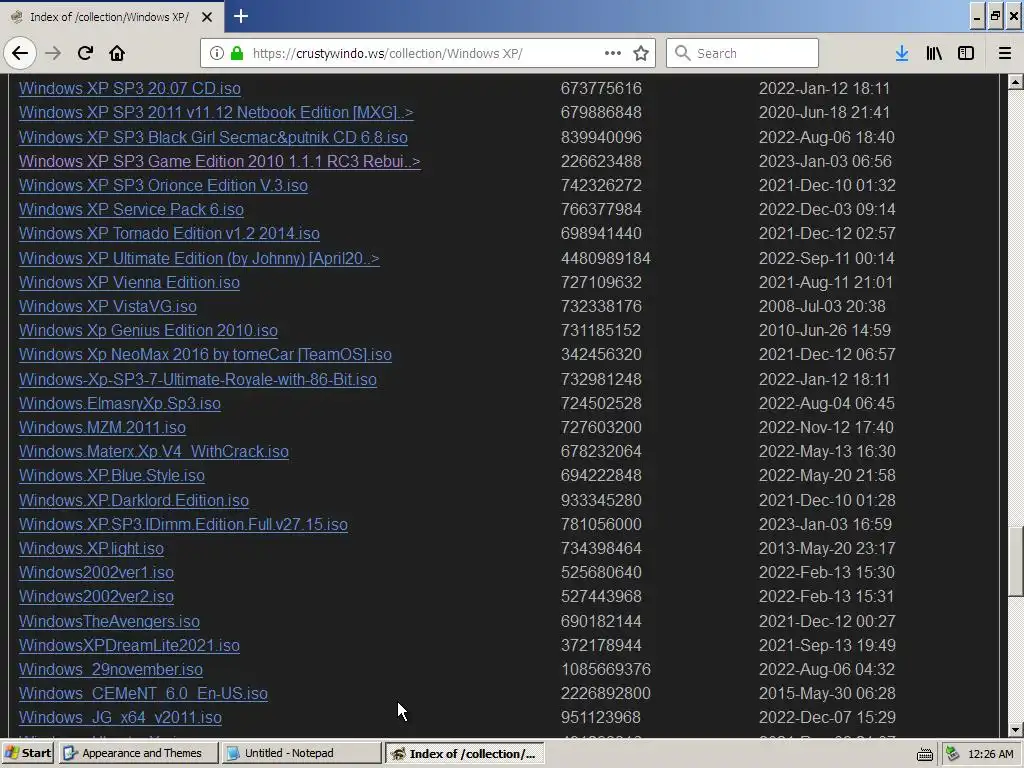The height and width of the screenshot is (768, 1024).
Task: Open Windows XP SP3 Orionce Edition V.3.iso
Action: click(163, 185)
